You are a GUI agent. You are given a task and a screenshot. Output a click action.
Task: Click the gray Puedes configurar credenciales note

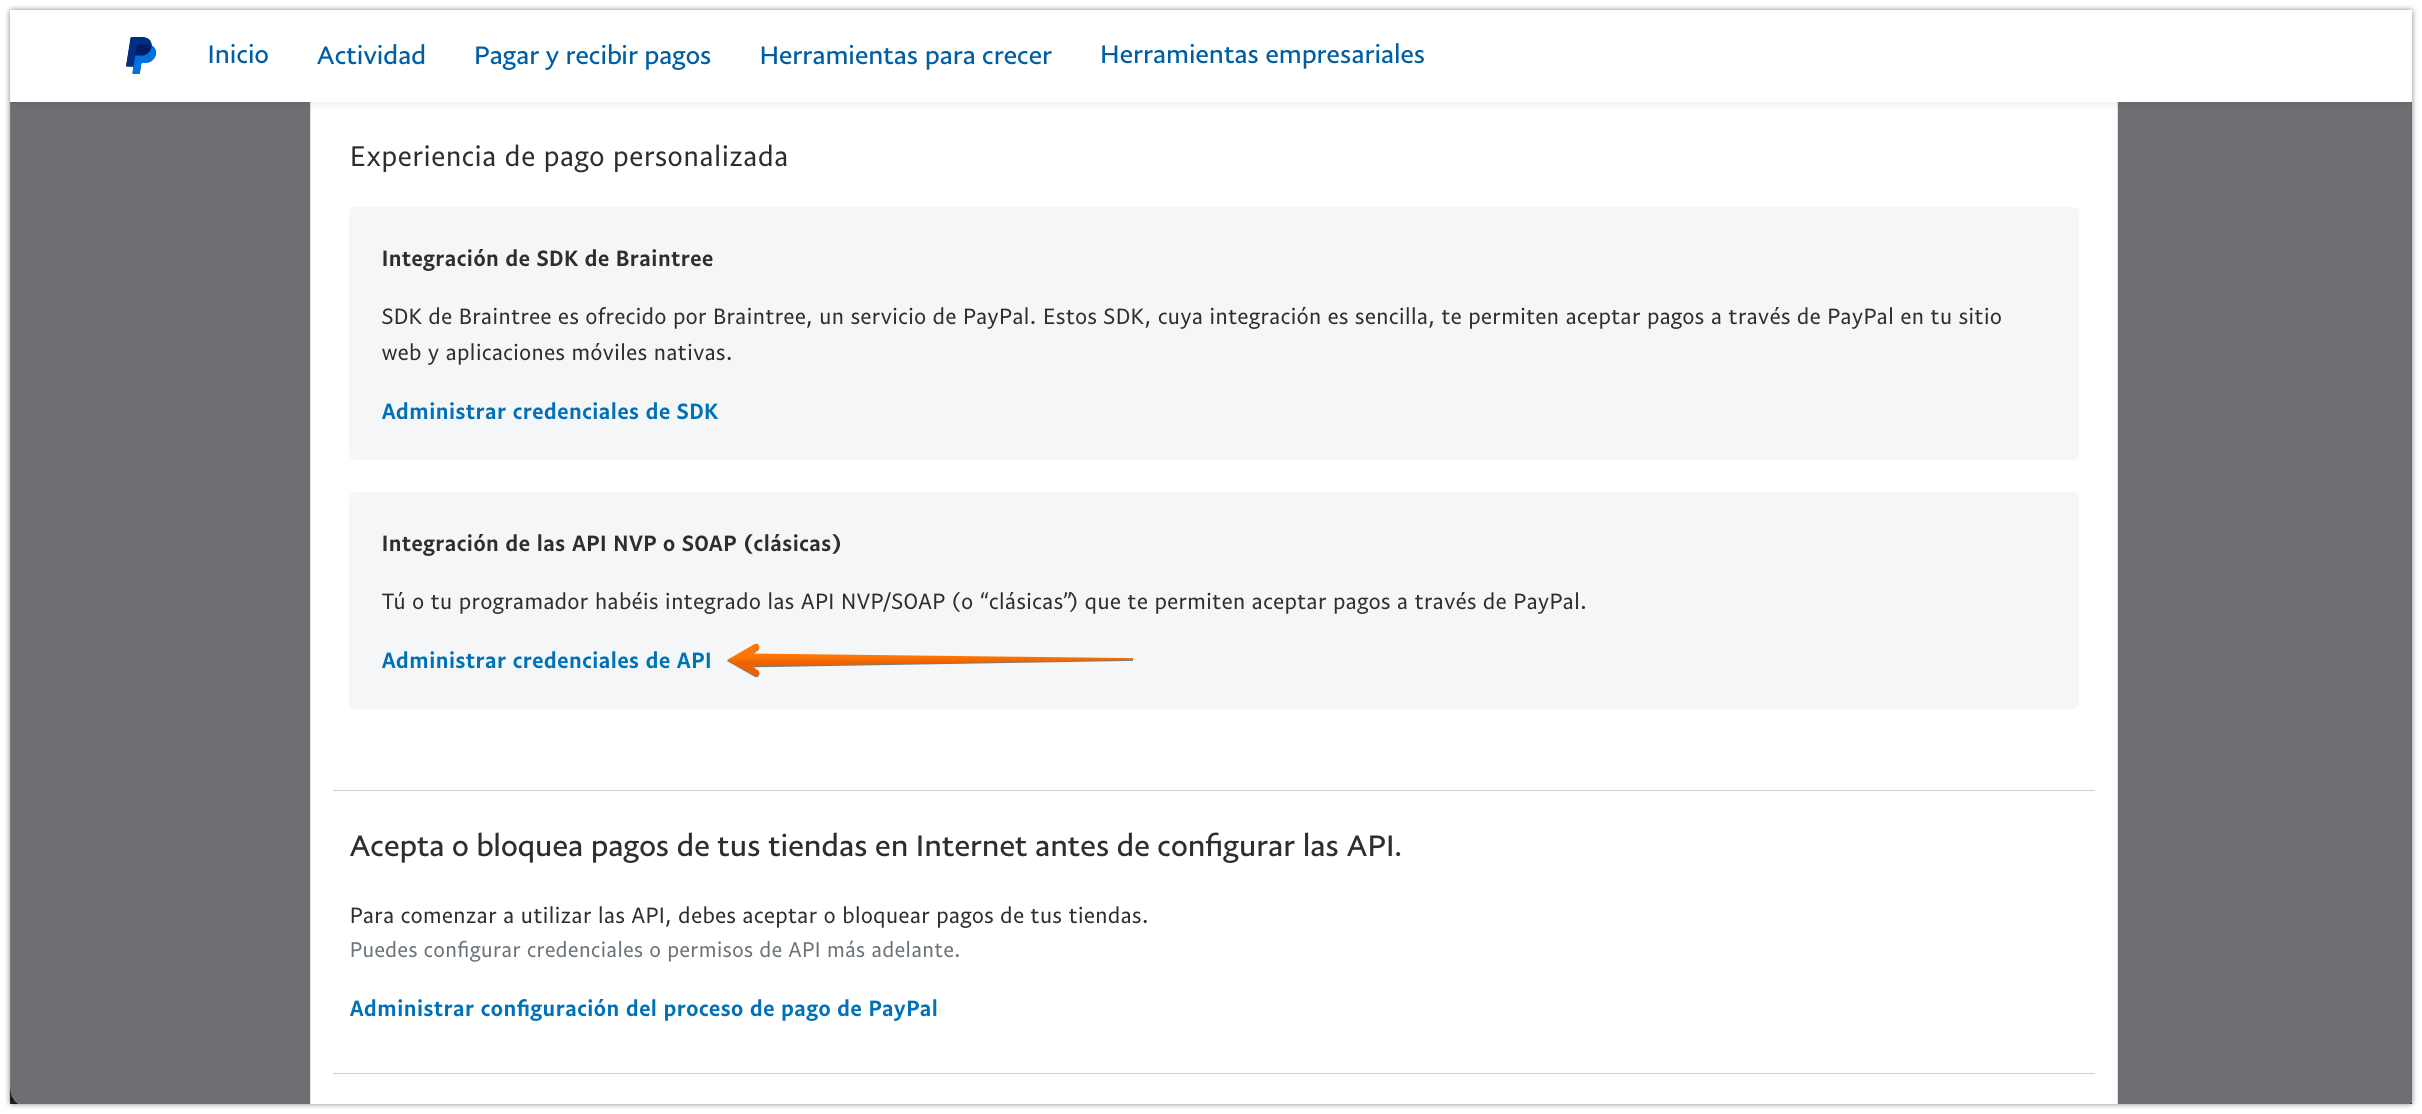[x=654, y=950]
